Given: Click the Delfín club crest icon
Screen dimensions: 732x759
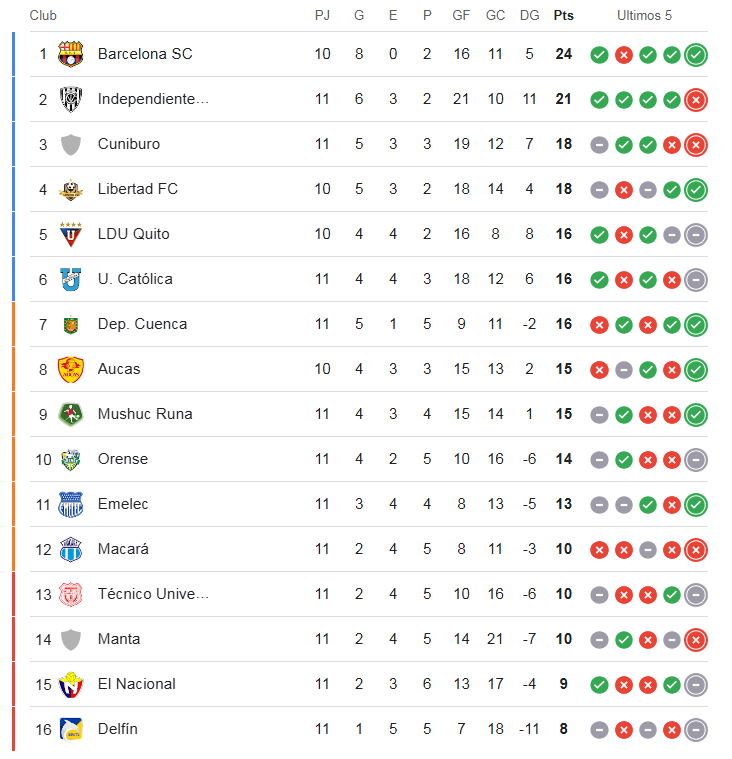Looking at the screenshot, I should (71, 729).
